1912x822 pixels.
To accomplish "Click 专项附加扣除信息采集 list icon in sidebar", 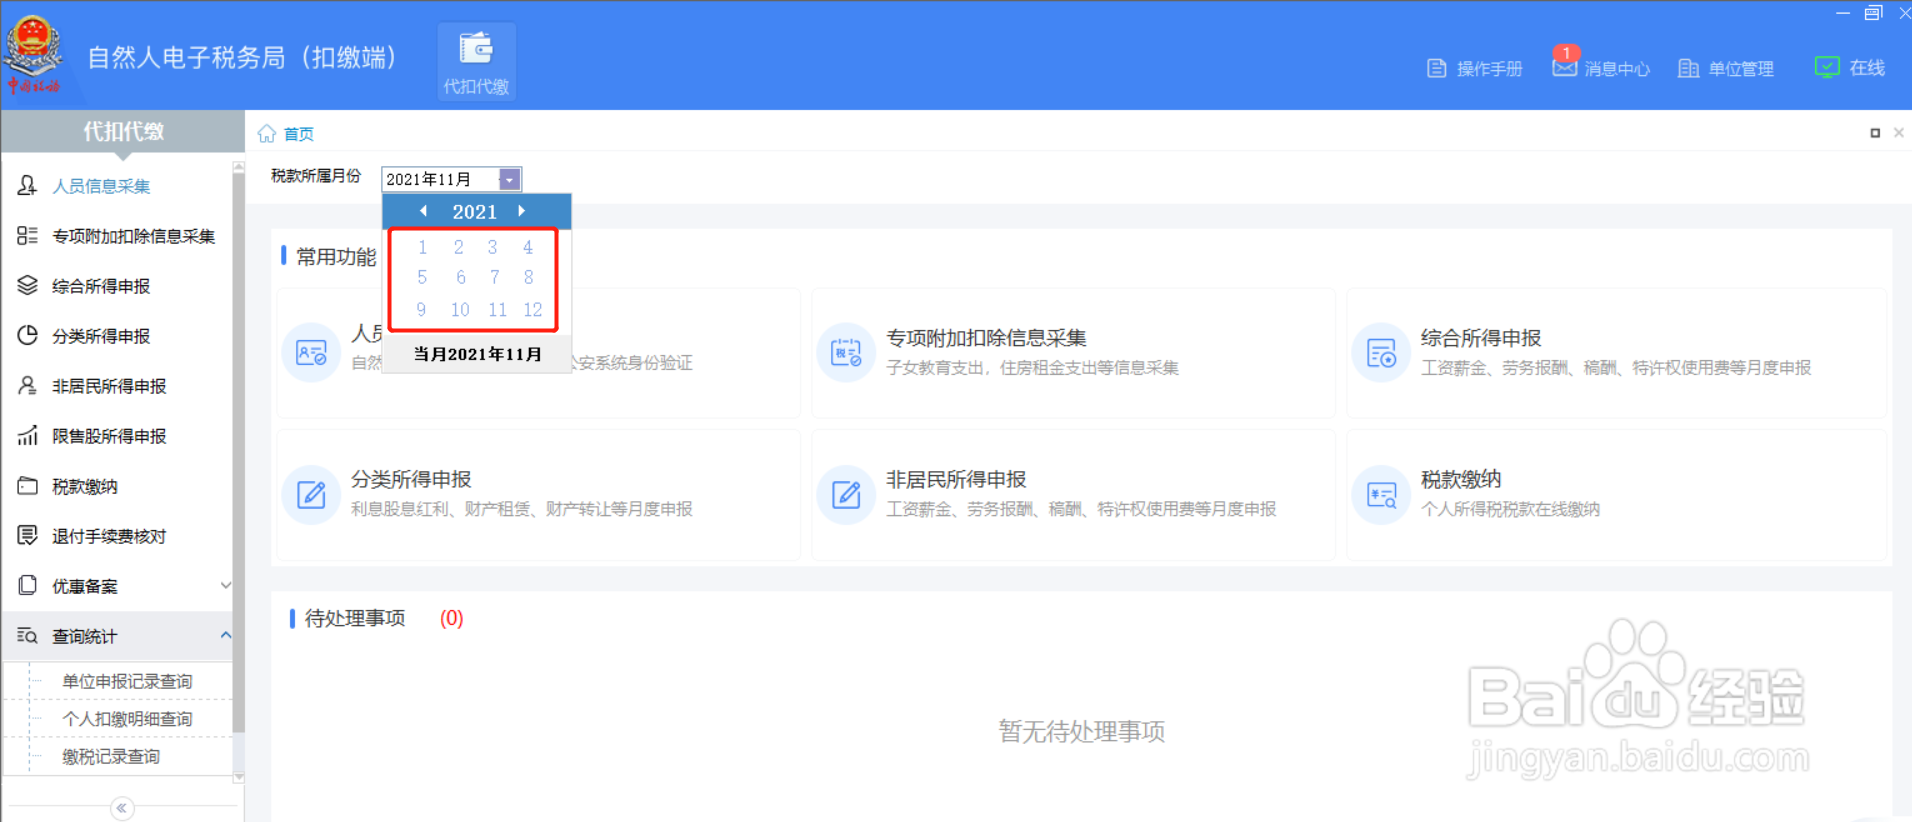I will point(28,235).
